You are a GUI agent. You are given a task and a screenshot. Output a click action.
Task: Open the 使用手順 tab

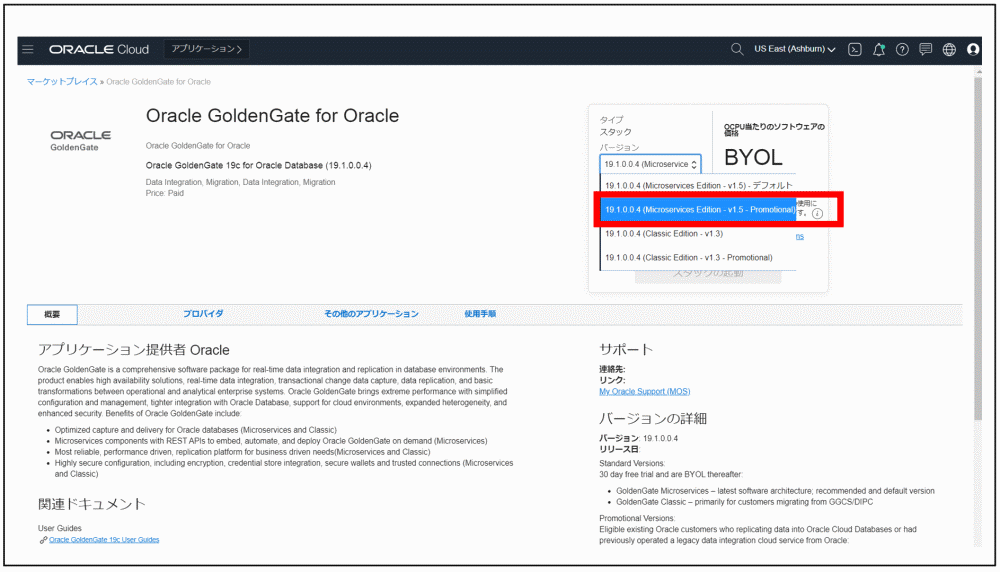(480, 314)
